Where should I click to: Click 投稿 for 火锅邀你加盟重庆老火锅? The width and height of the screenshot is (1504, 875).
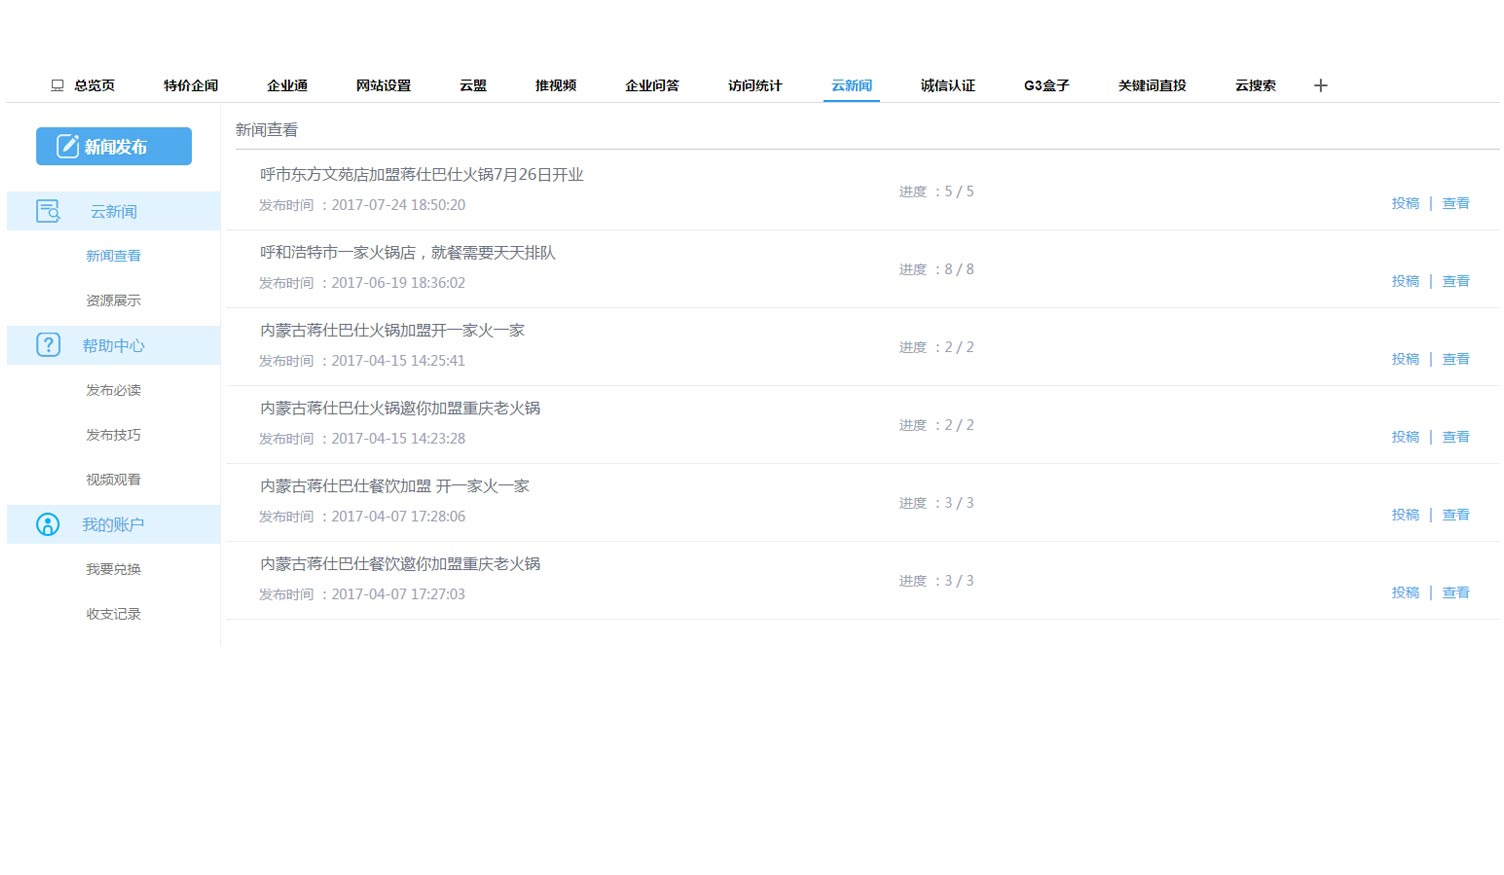click(1405, 437)
